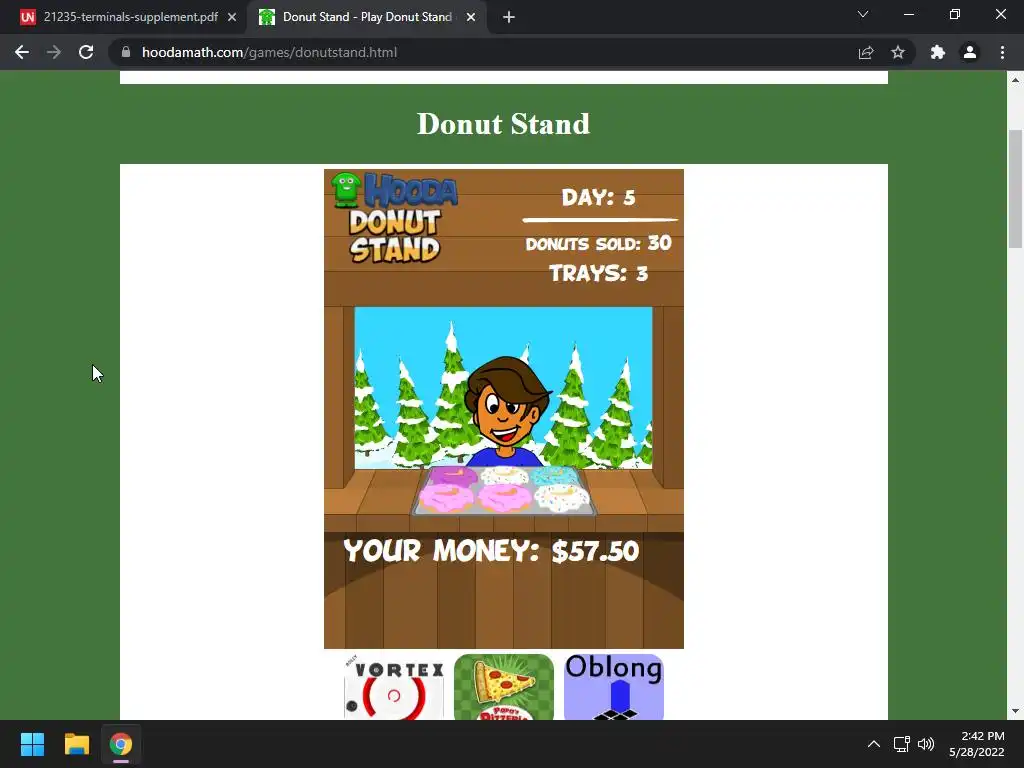Click the Chrome taskbar icon
Image resolution: width=1024 pixels, height=768 pixels.
[x=121, y=744]
